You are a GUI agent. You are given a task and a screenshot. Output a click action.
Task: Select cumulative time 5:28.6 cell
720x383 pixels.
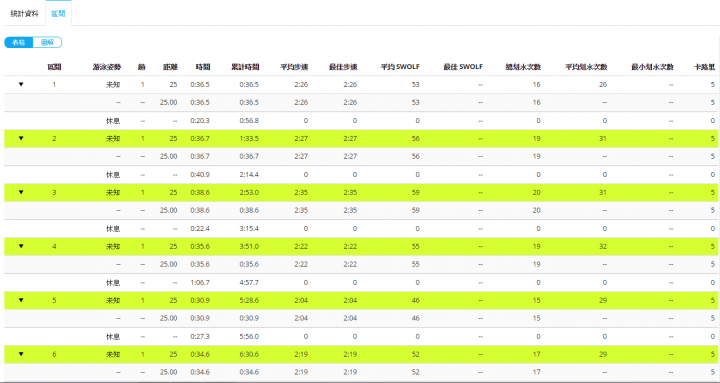(249, 300)
